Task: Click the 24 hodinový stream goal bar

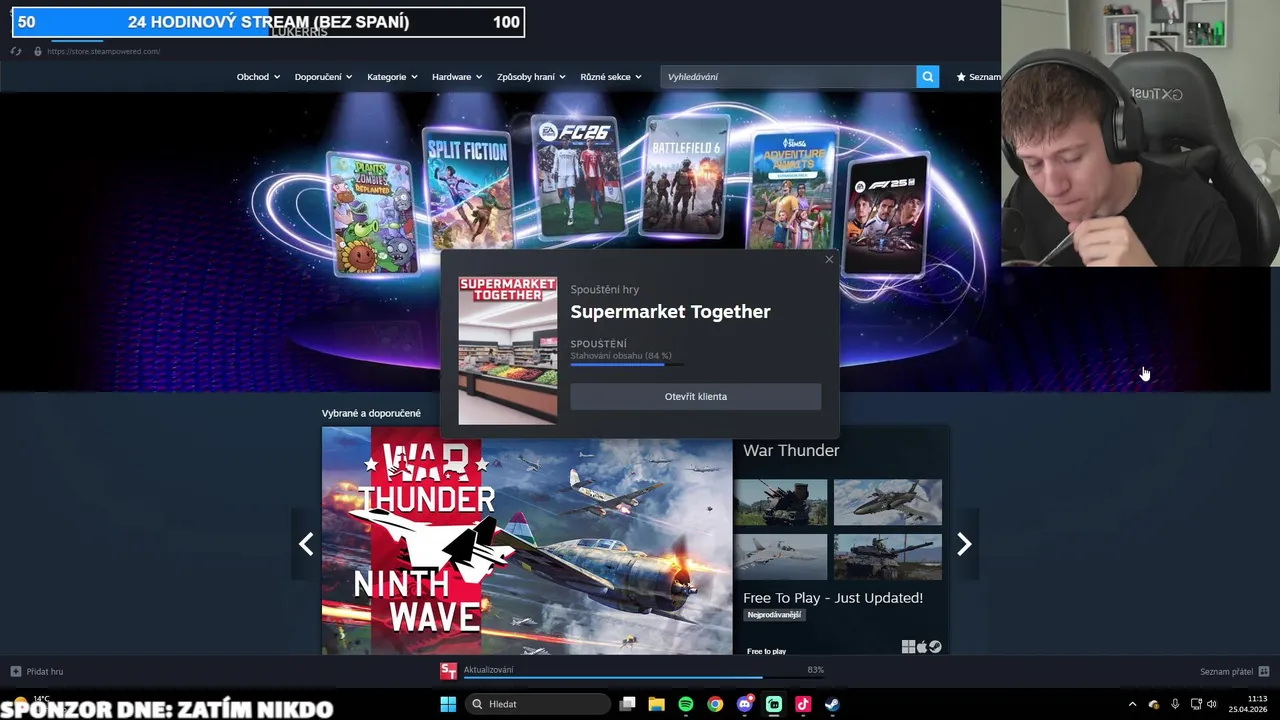Action: click(x=268, y=22)
